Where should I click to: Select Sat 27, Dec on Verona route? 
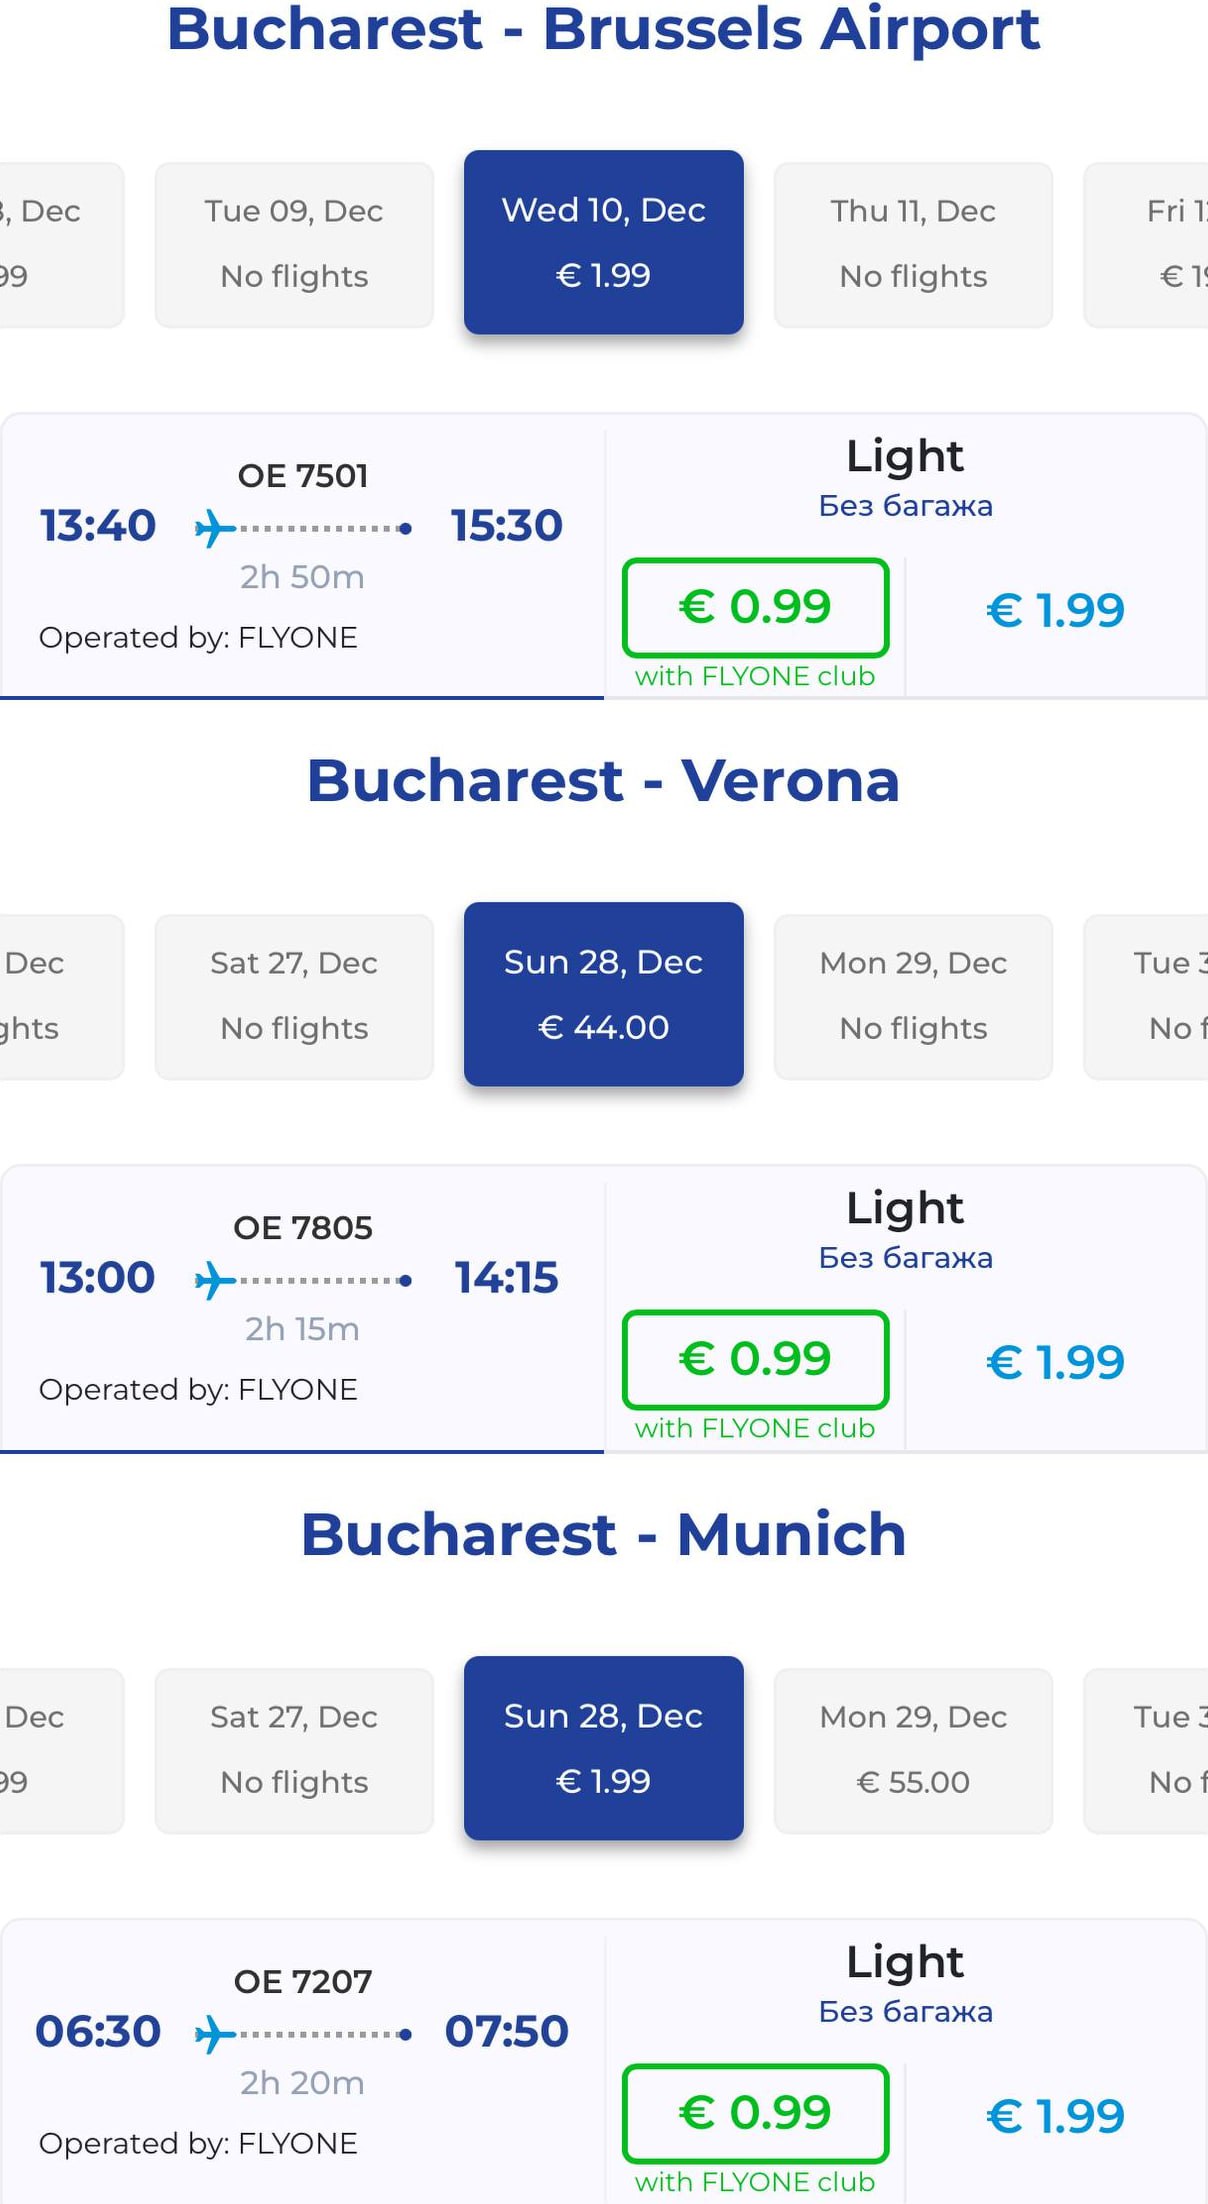click(294, 995)
